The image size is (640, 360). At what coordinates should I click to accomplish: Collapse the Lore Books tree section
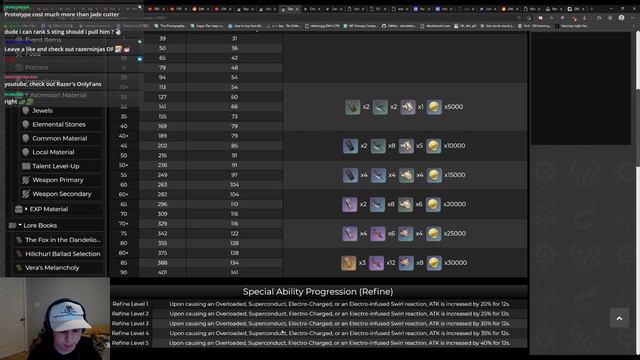coord(20,225)
